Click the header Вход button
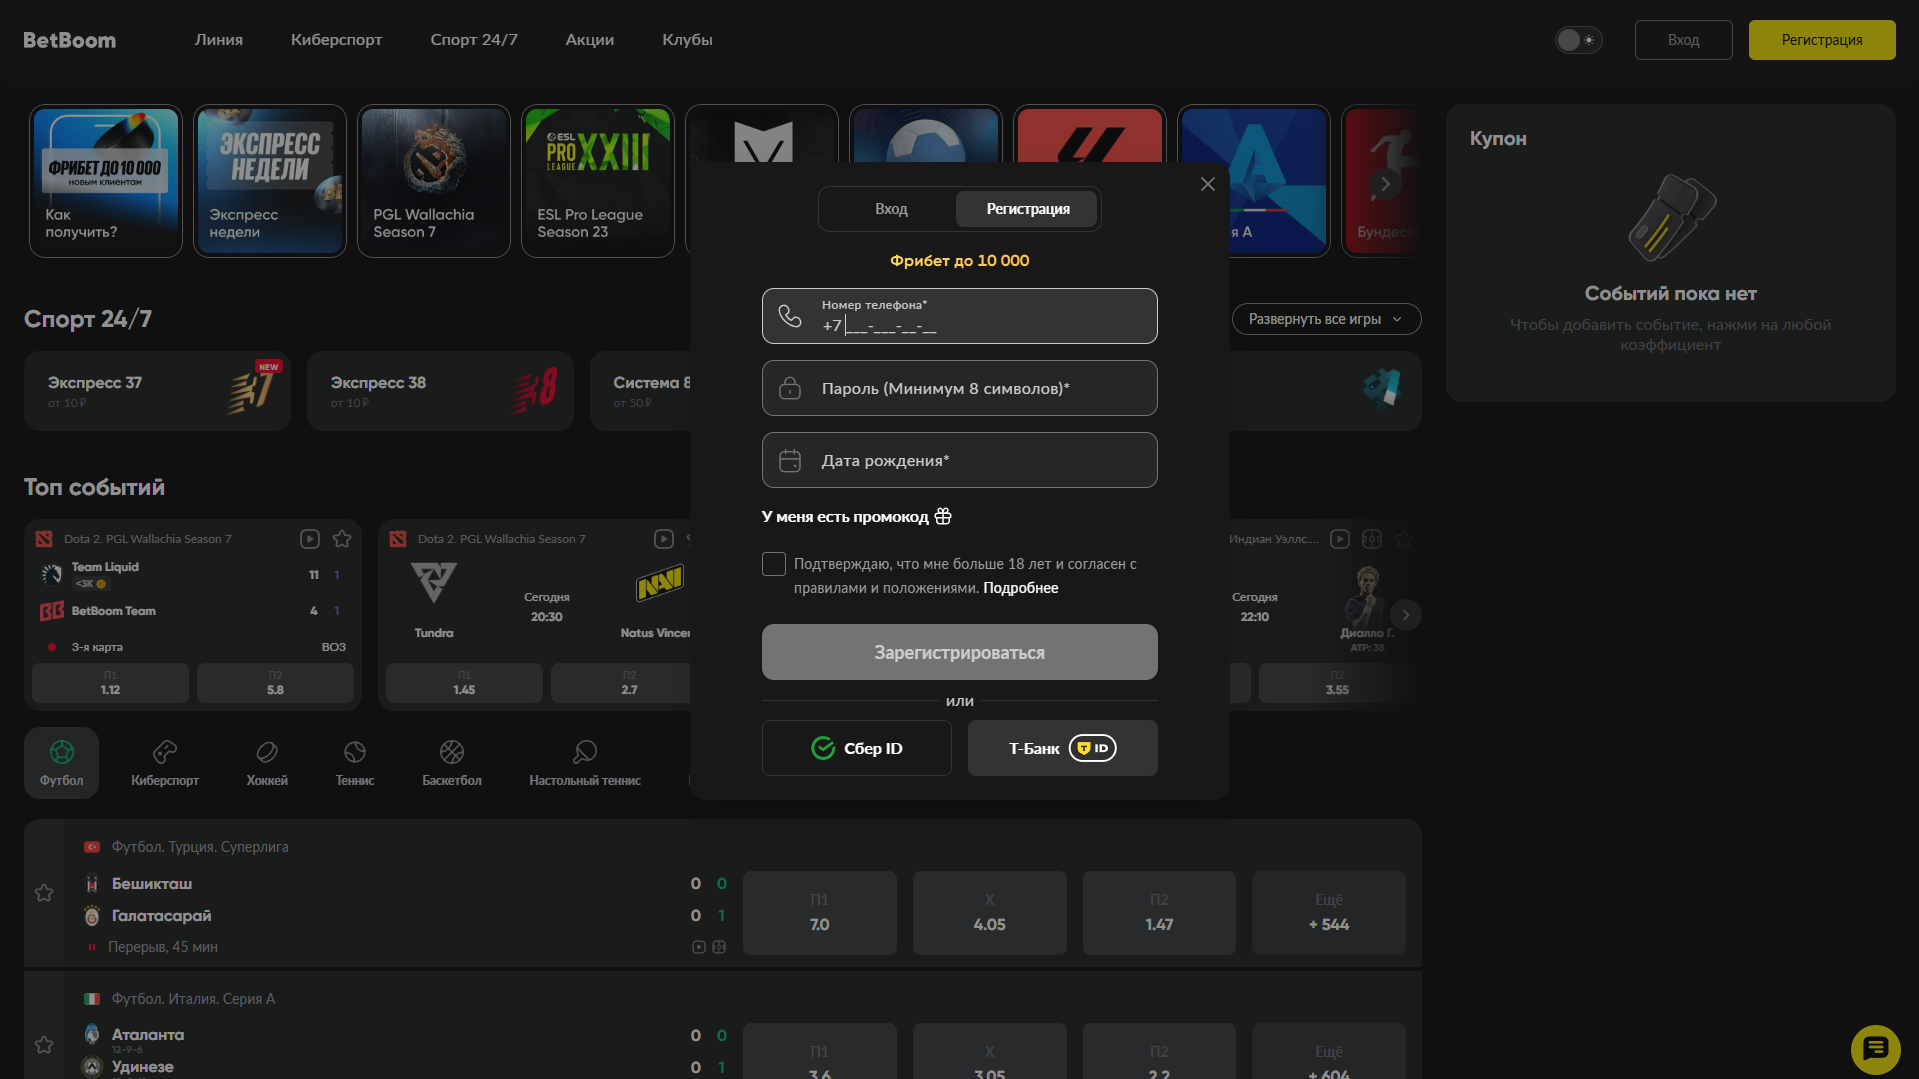Image resolution: width=1919 pixels, height=1079 pixels. click(x=1684, y=40)
